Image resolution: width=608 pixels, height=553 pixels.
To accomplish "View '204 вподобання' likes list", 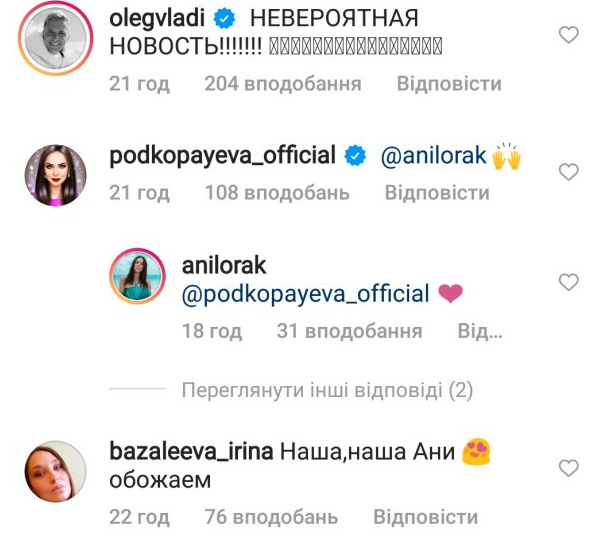I will point(283,84).
